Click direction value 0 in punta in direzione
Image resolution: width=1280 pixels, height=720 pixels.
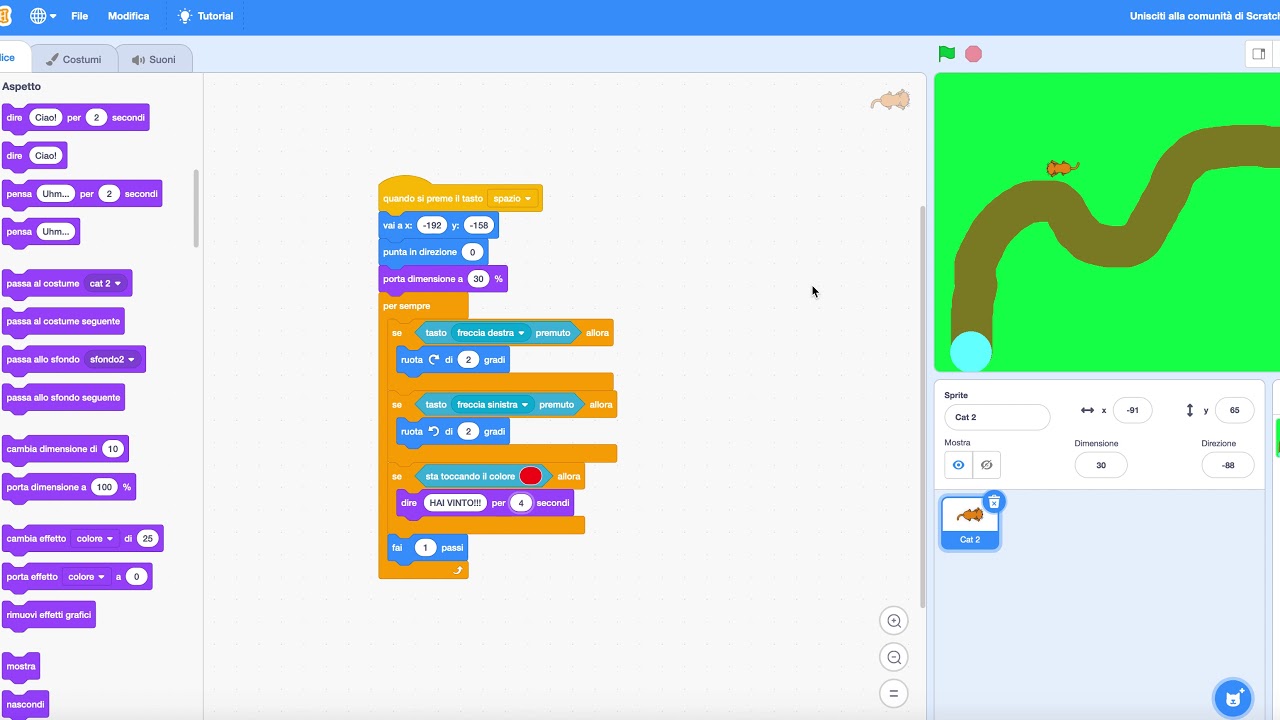click(472, 252)
